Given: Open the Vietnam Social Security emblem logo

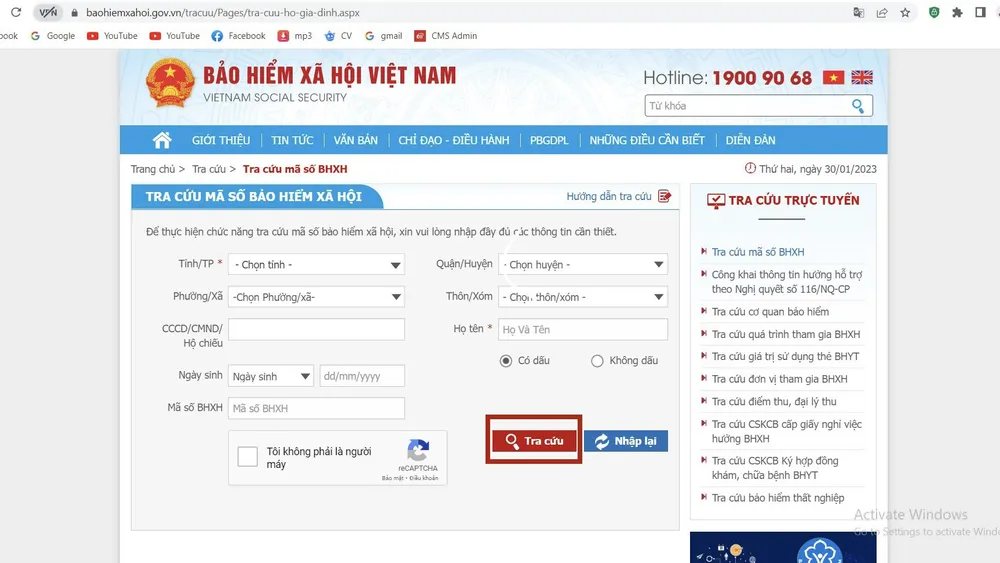Looking at the screenshot, I should click(x=170, y=83).
